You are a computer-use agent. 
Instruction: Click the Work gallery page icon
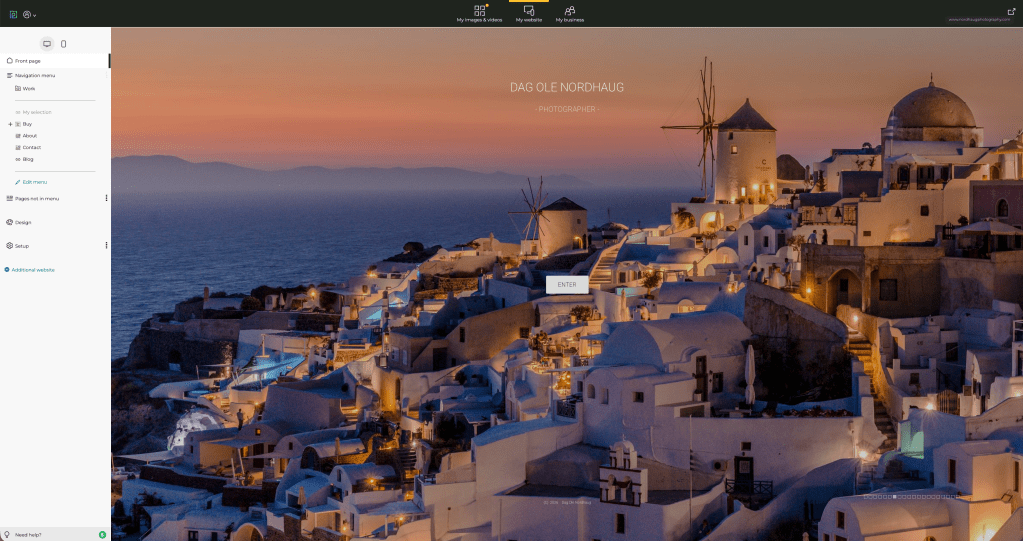coord(18,89)
